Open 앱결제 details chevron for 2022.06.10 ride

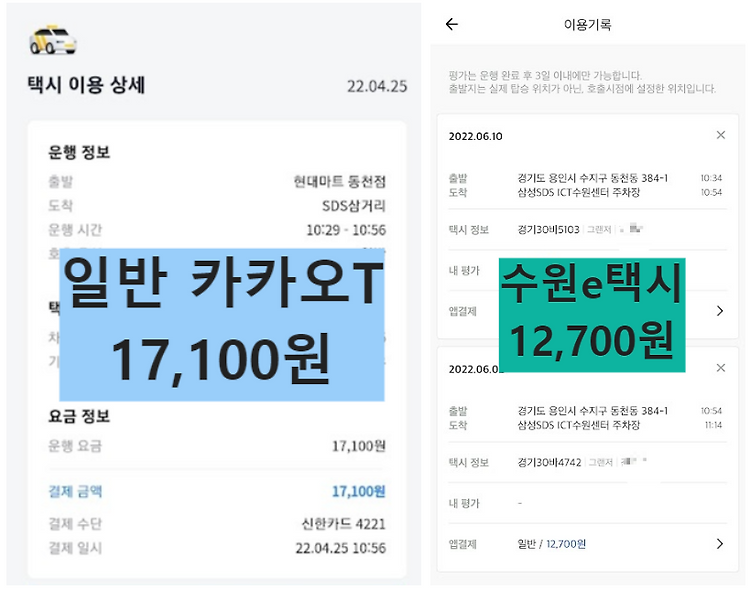tap(720, 311)
